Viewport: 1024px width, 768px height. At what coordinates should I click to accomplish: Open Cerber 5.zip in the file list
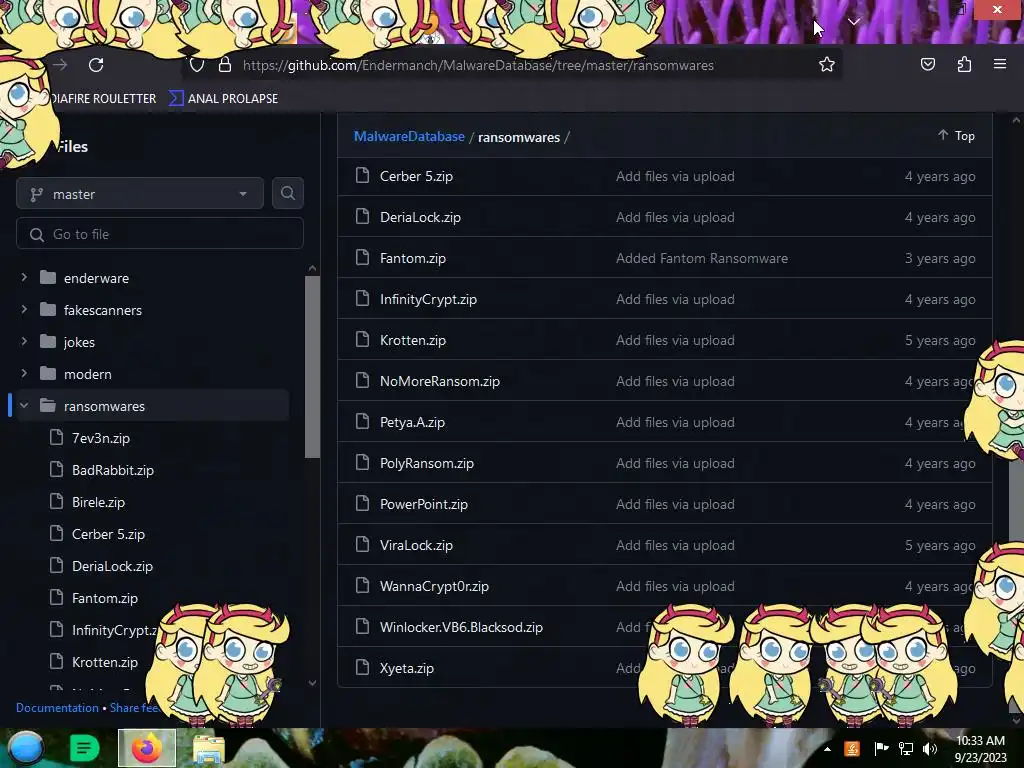click(x=416, y=176)
